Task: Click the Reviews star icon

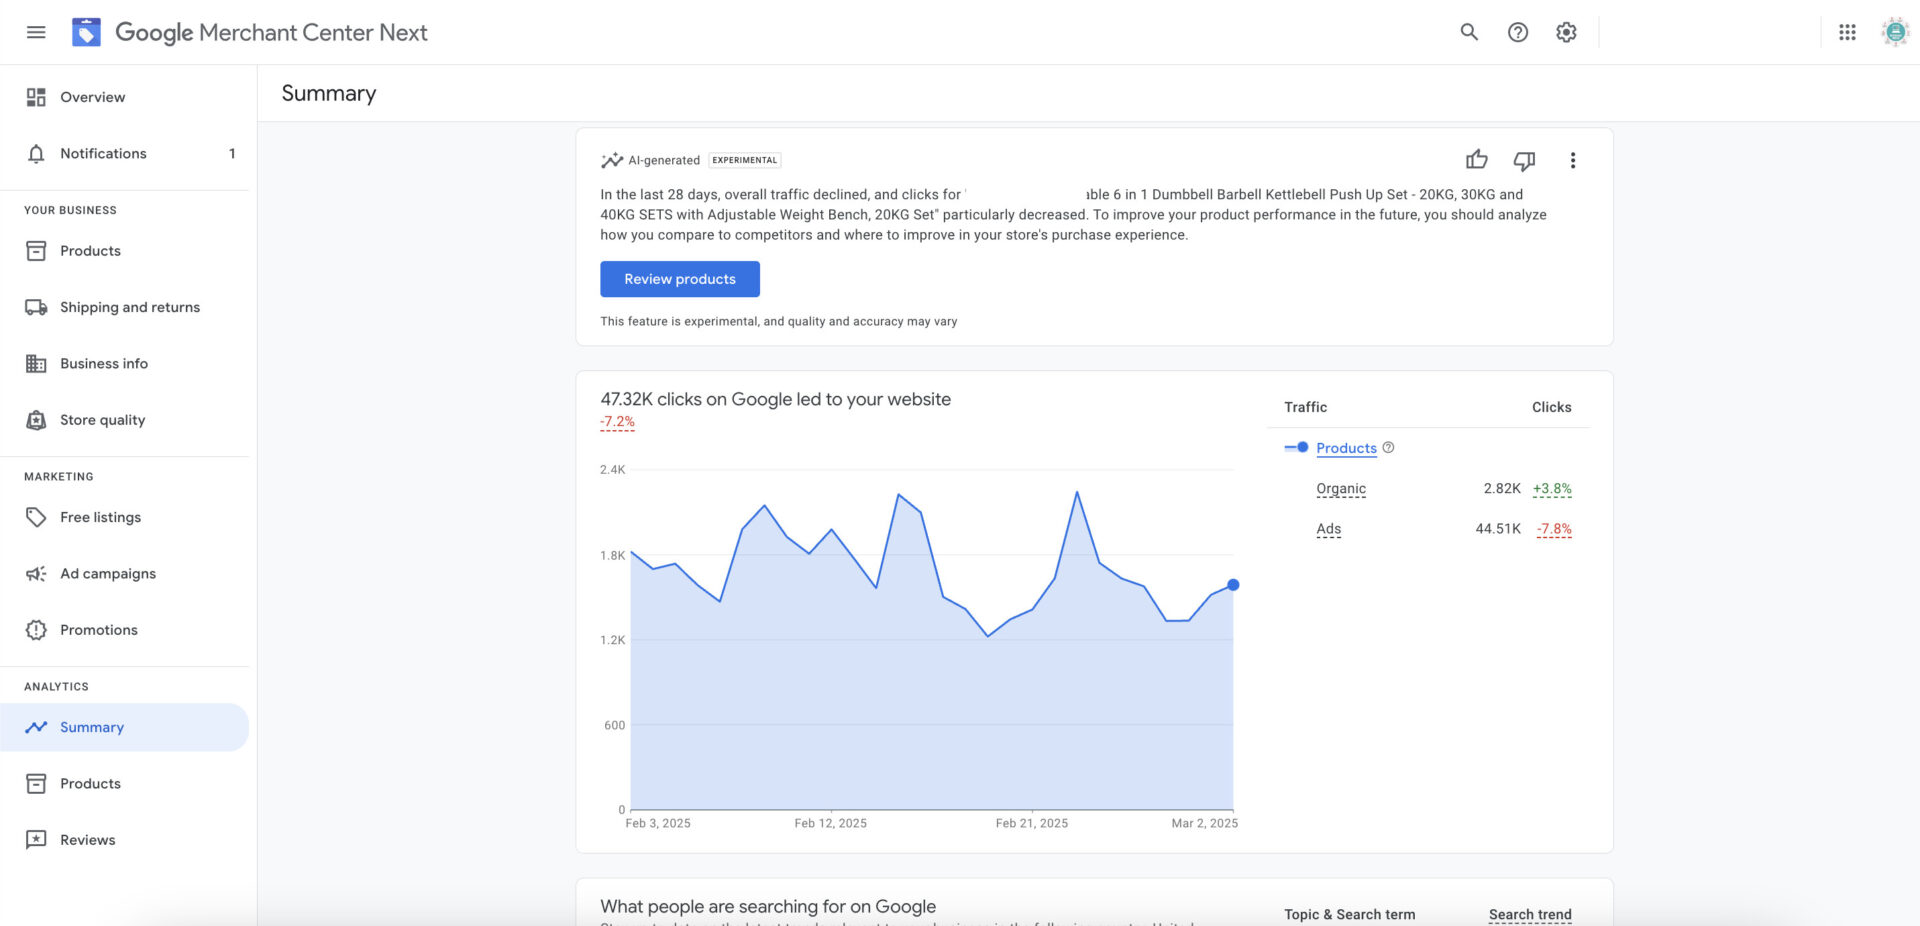Action: 36,840
